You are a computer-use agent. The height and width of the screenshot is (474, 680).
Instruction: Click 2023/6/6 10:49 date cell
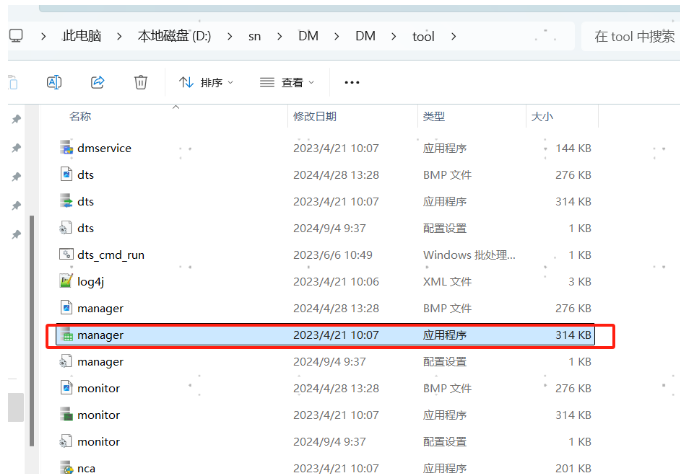point(333,255)
